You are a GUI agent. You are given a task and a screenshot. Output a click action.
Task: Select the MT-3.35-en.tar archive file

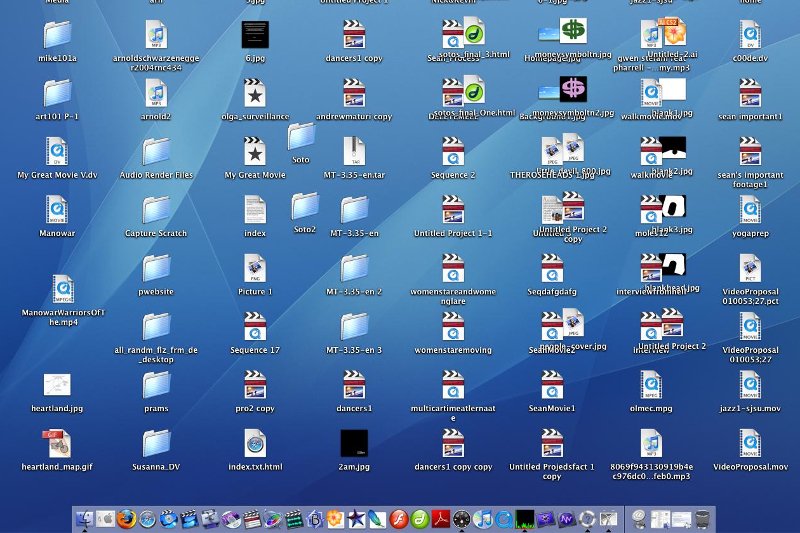tap(354, 151)
